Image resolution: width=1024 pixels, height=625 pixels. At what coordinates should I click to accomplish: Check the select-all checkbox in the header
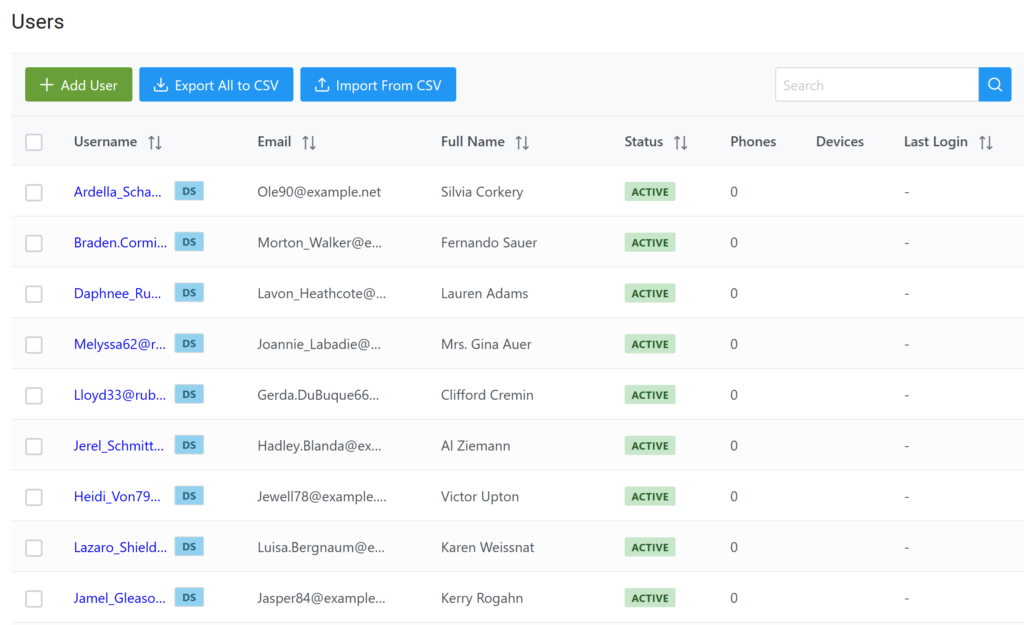coord(33,142)
